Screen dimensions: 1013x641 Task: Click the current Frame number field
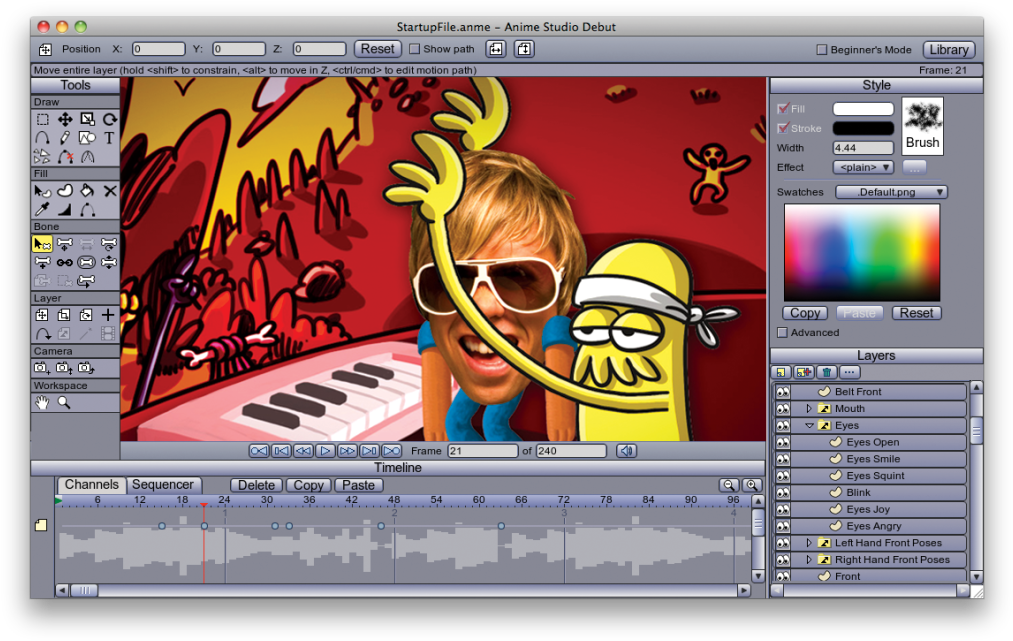pyautogui.click(x=483, y=451)
